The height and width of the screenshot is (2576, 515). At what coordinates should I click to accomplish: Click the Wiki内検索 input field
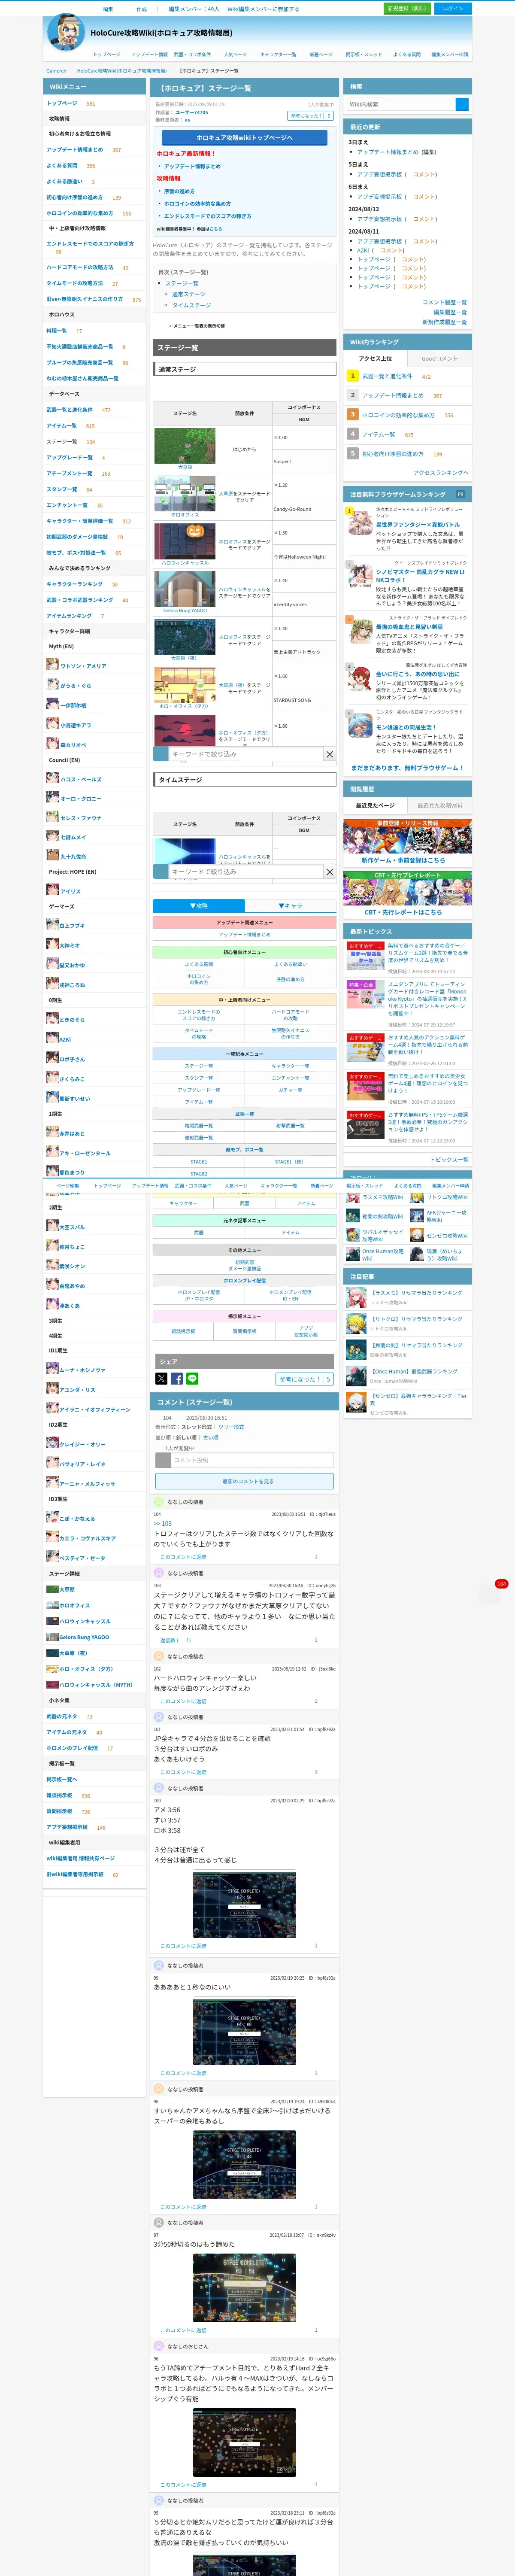coord(400,104)
